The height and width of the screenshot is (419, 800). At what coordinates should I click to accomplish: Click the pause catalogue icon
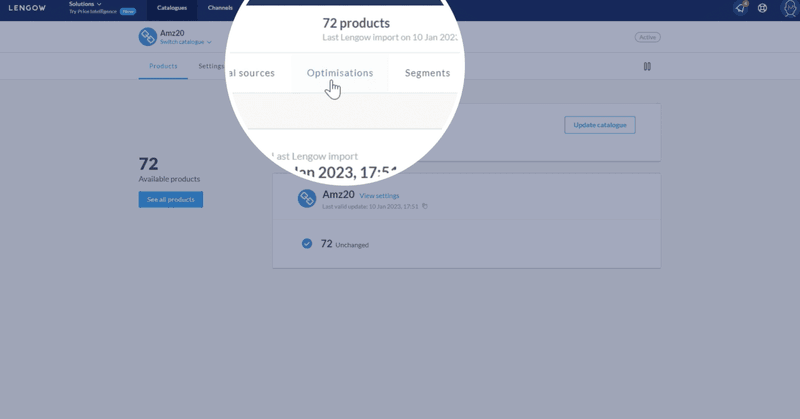[x=647, y=66]
